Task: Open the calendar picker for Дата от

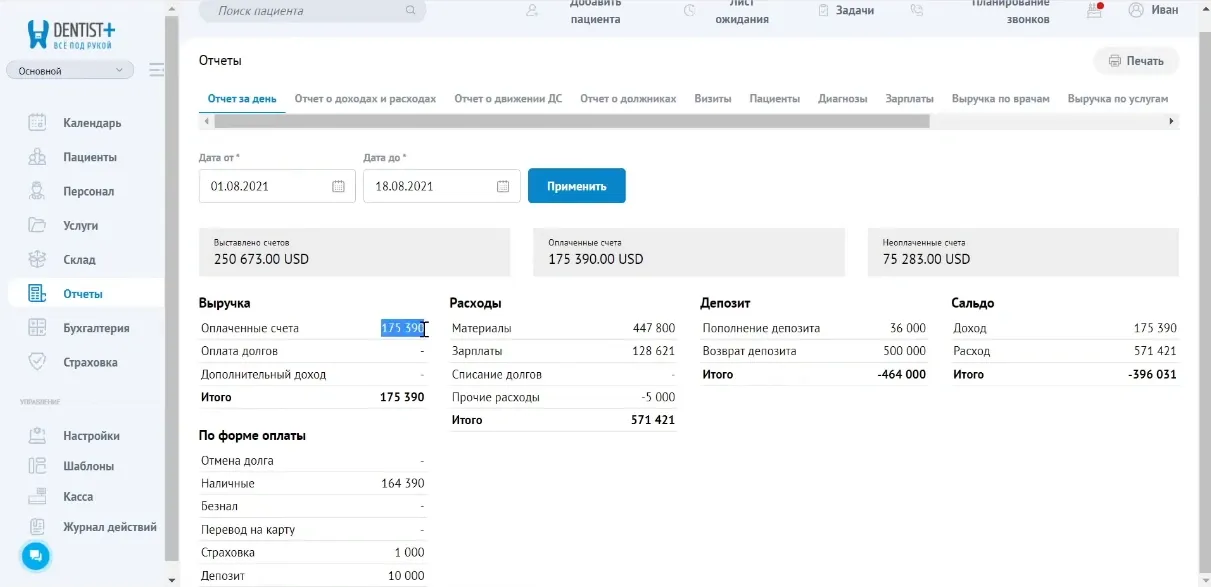Action: pyautogui.click(x=338, y=186)
